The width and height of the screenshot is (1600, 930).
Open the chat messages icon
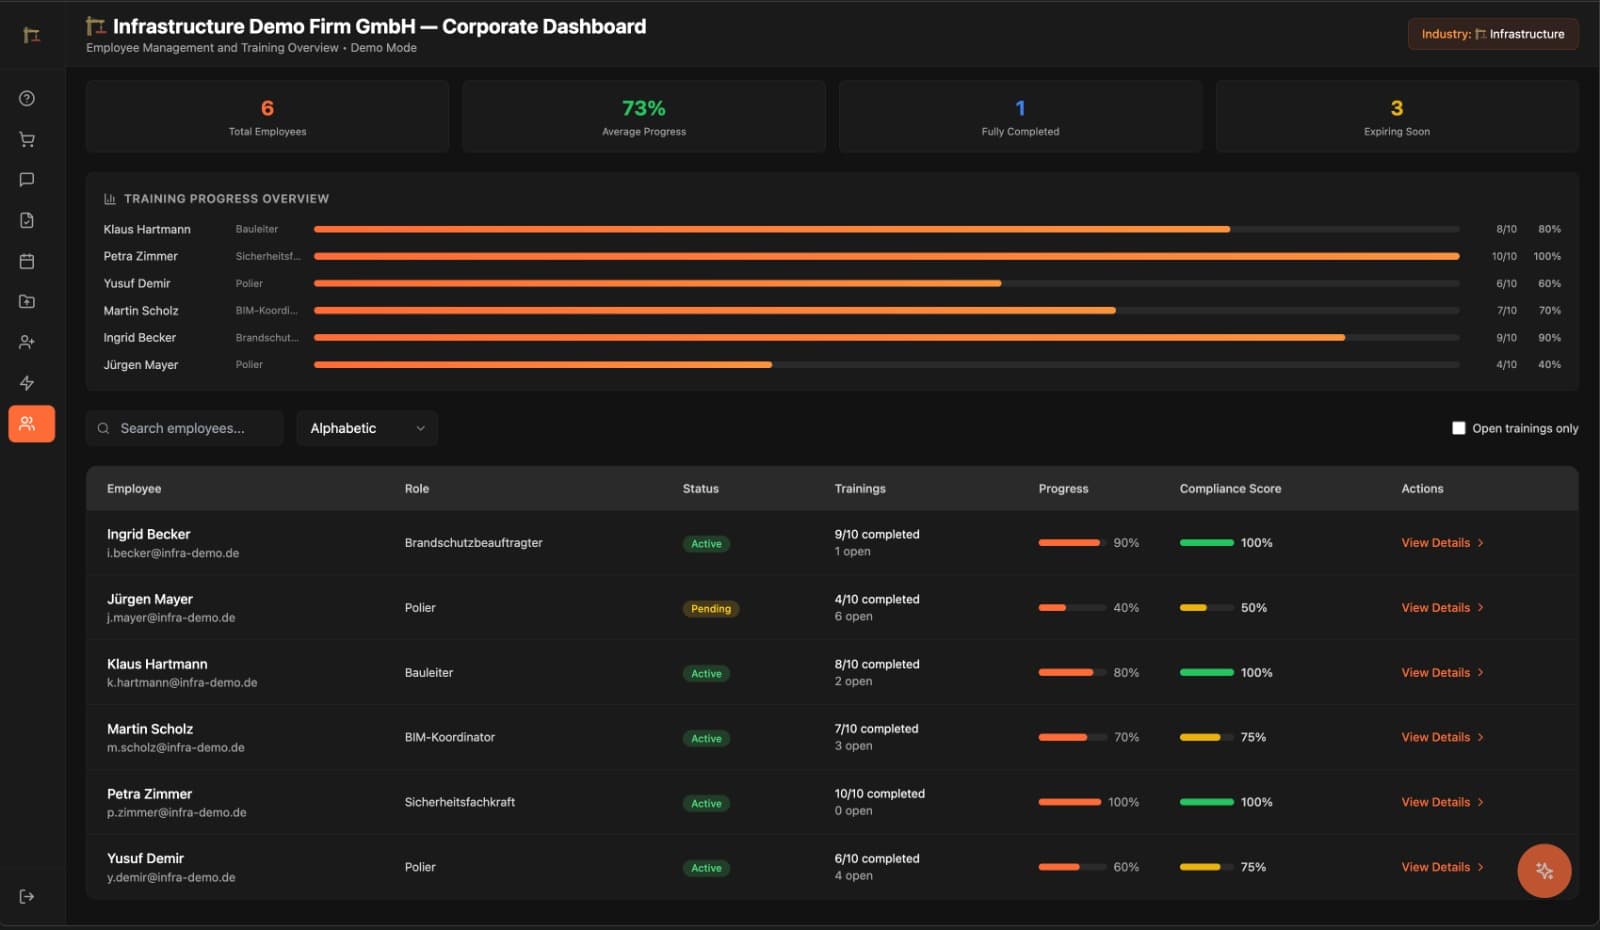[27, 180]
